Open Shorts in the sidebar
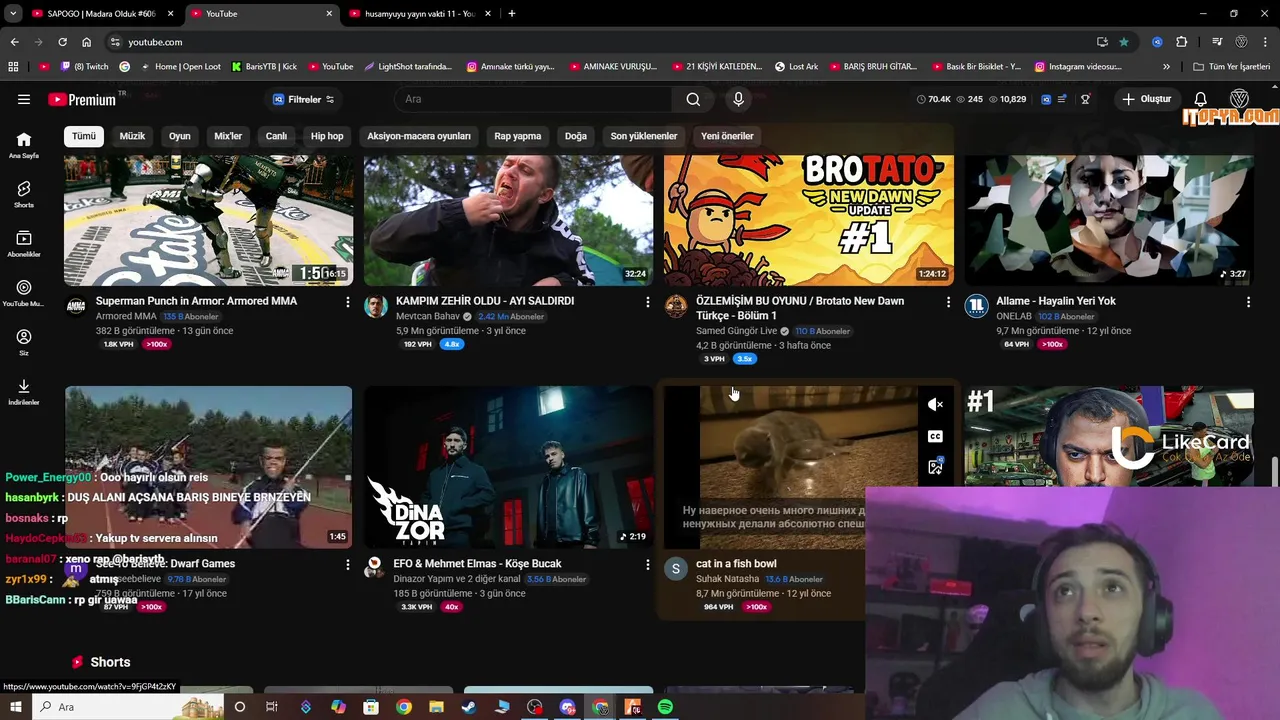This screenshot has width=1280, height=720. (x=24, y=194)
